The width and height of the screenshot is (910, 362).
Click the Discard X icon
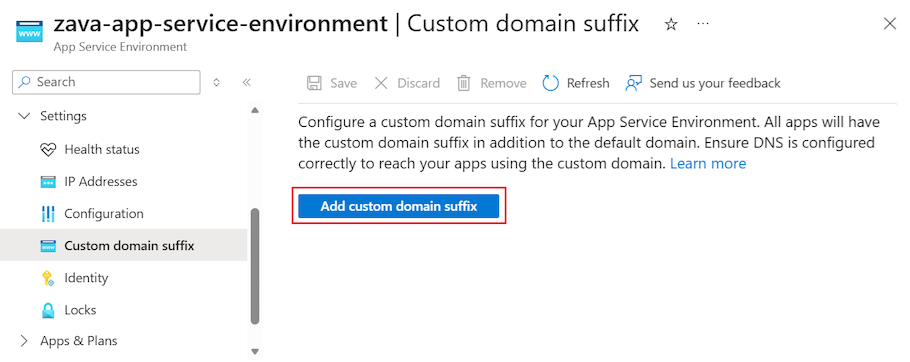click(x=381, y=83)
